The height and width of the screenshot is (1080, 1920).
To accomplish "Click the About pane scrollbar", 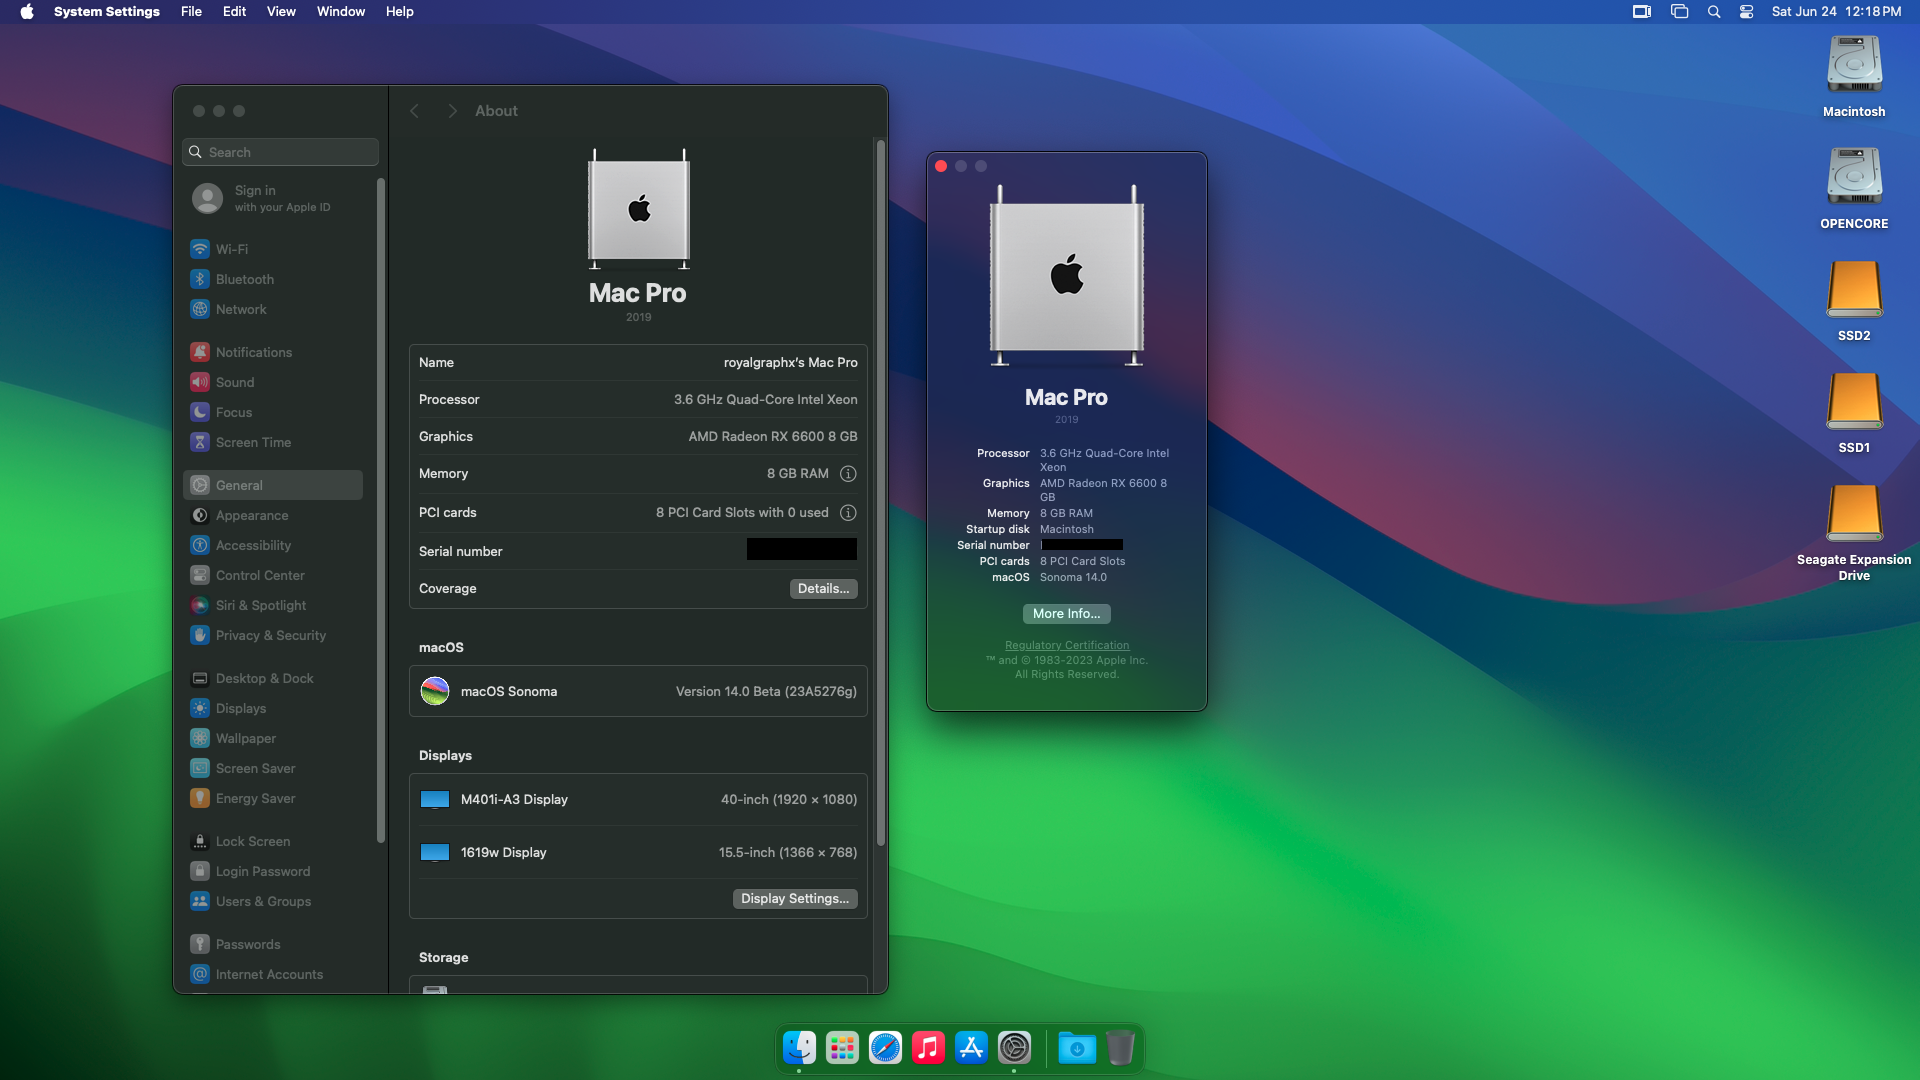I will [881, 494].
